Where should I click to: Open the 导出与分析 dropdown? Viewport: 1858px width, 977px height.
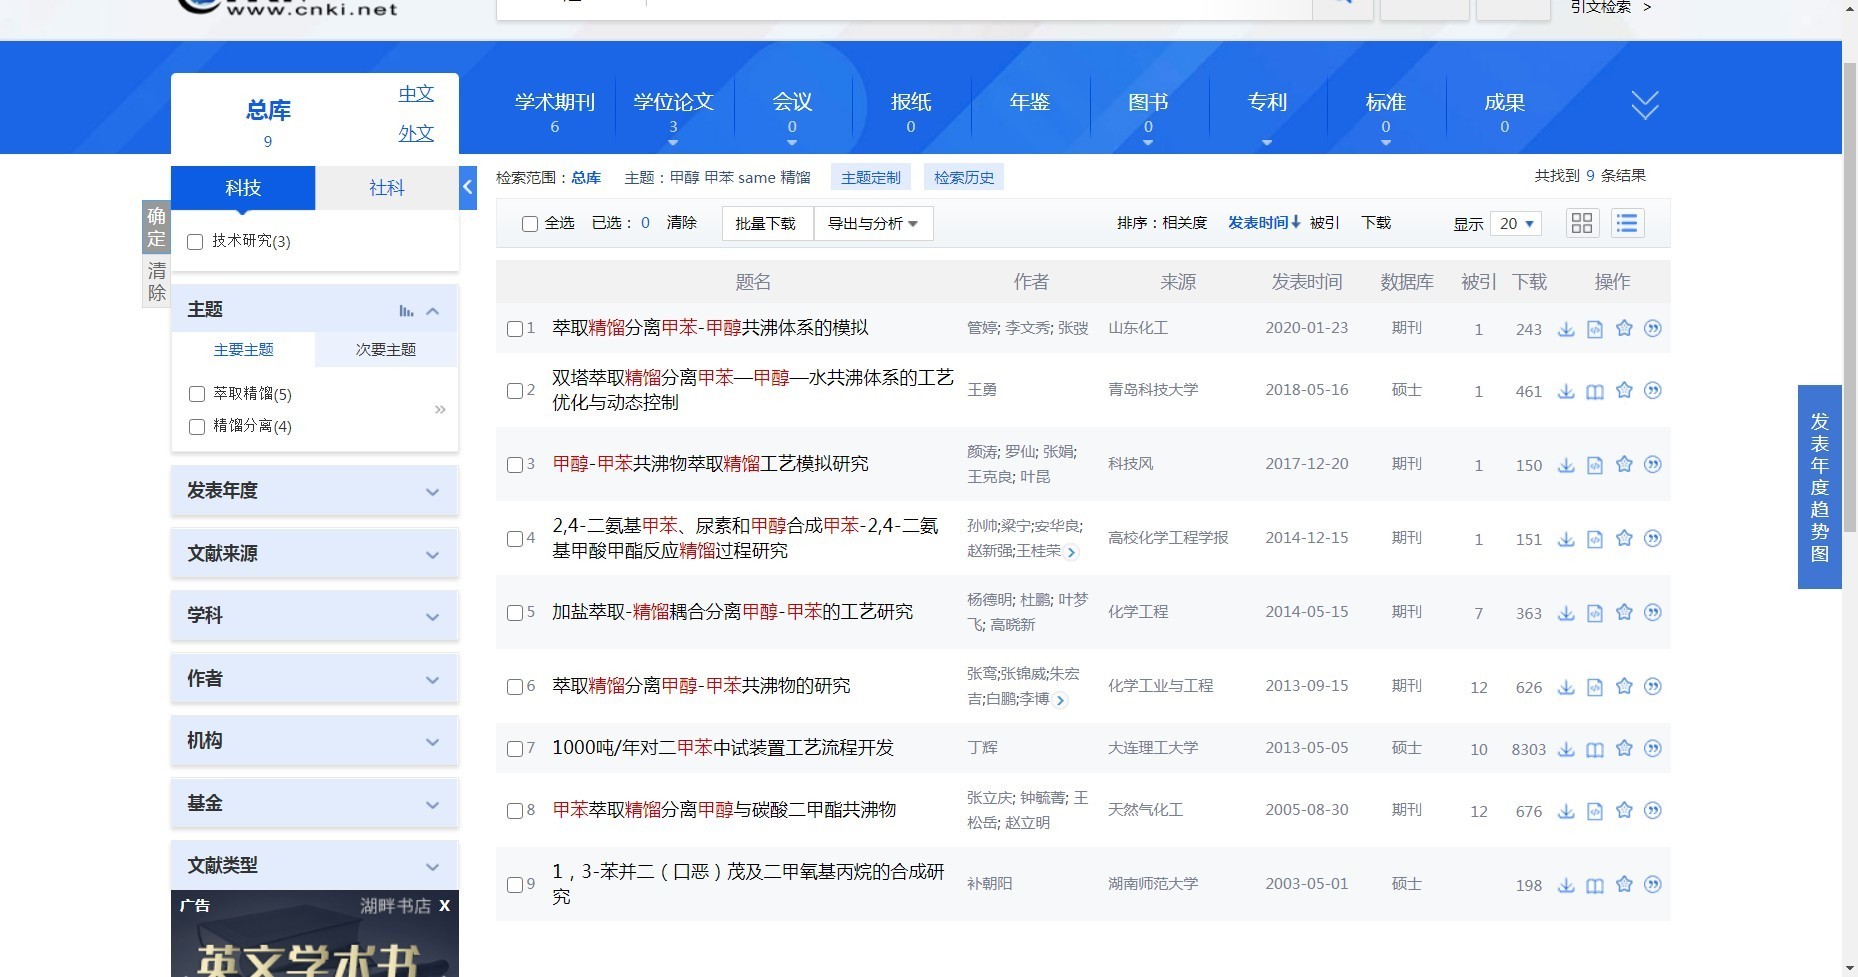coord(873,223)
